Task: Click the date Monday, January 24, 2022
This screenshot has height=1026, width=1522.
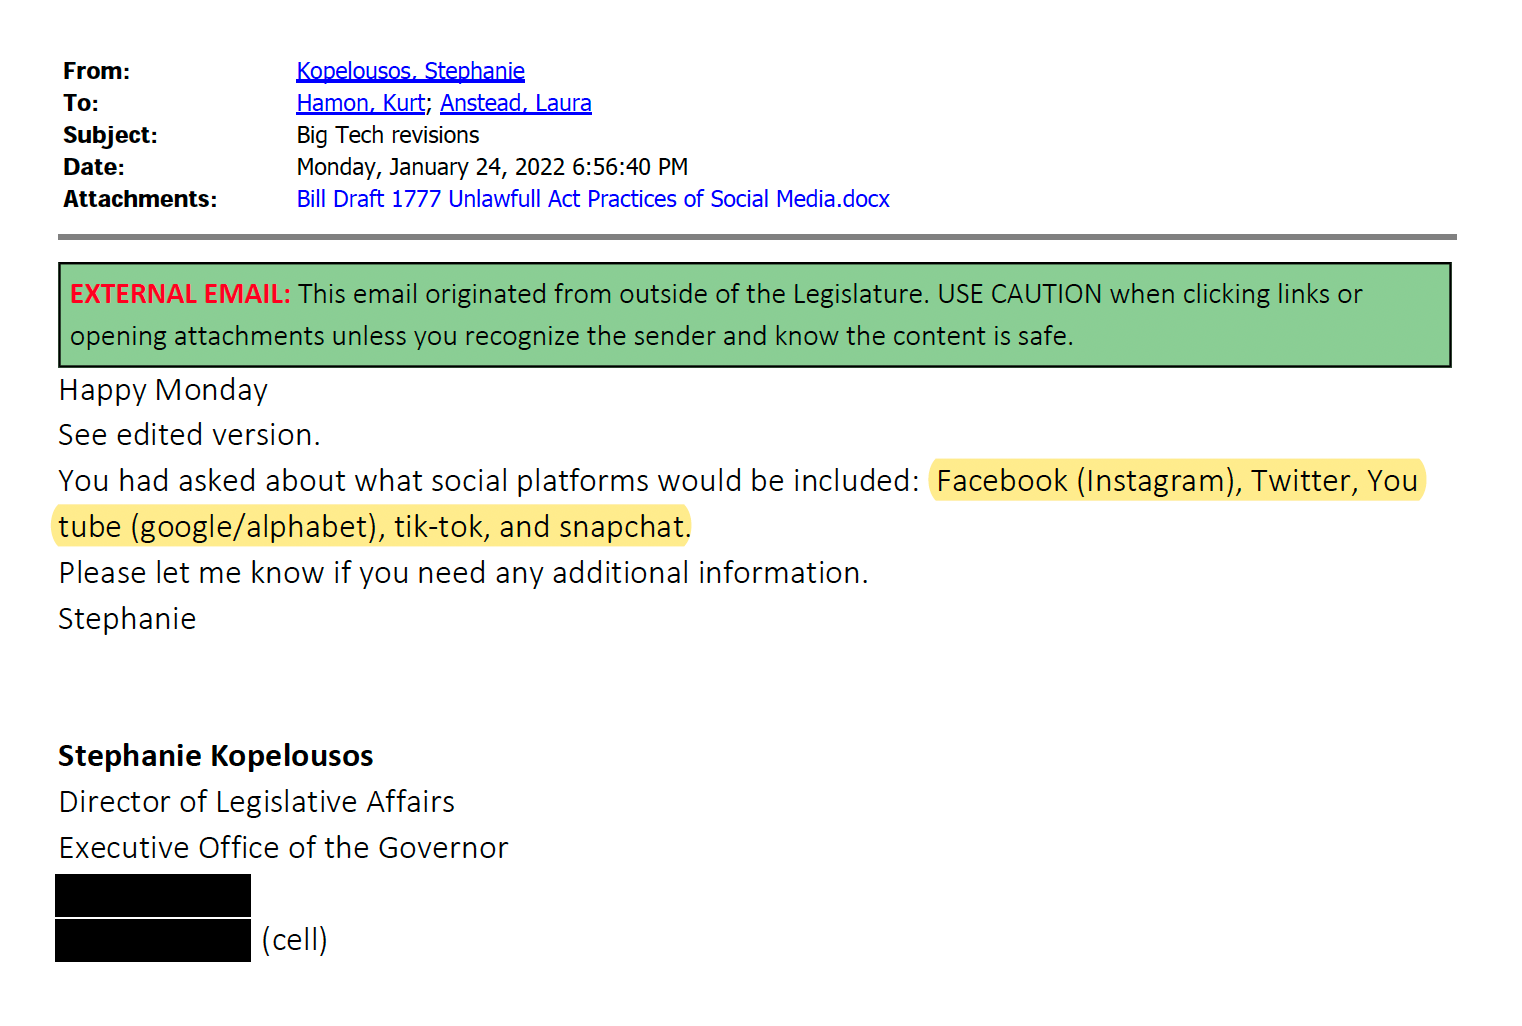Action: click(431, 167)
